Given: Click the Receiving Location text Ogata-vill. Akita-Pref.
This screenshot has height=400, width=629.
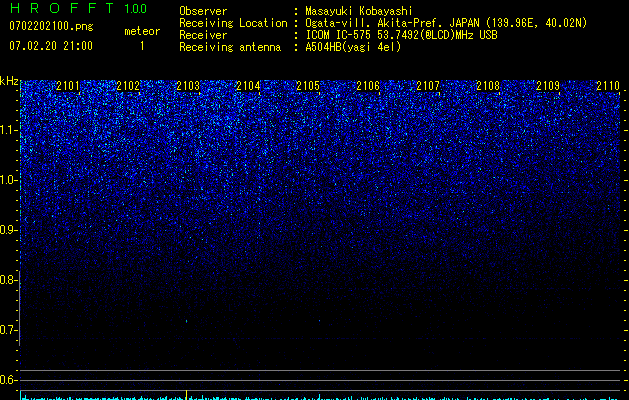Looking at the screenshot, I should click(374, 23).
